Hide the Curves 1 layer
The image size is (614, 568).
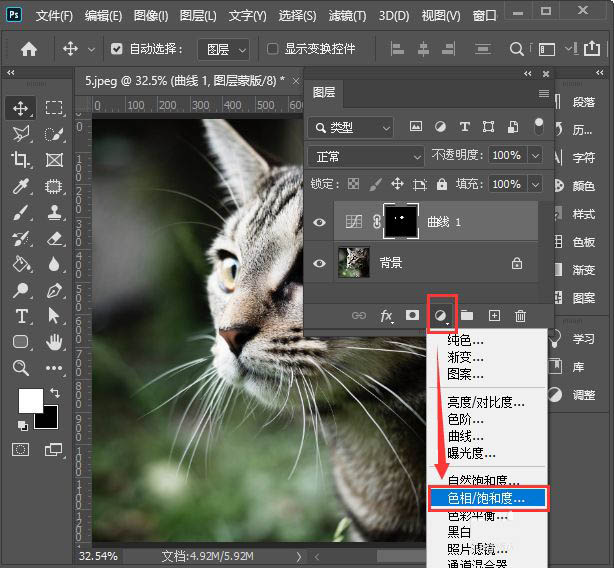[320, 222]
